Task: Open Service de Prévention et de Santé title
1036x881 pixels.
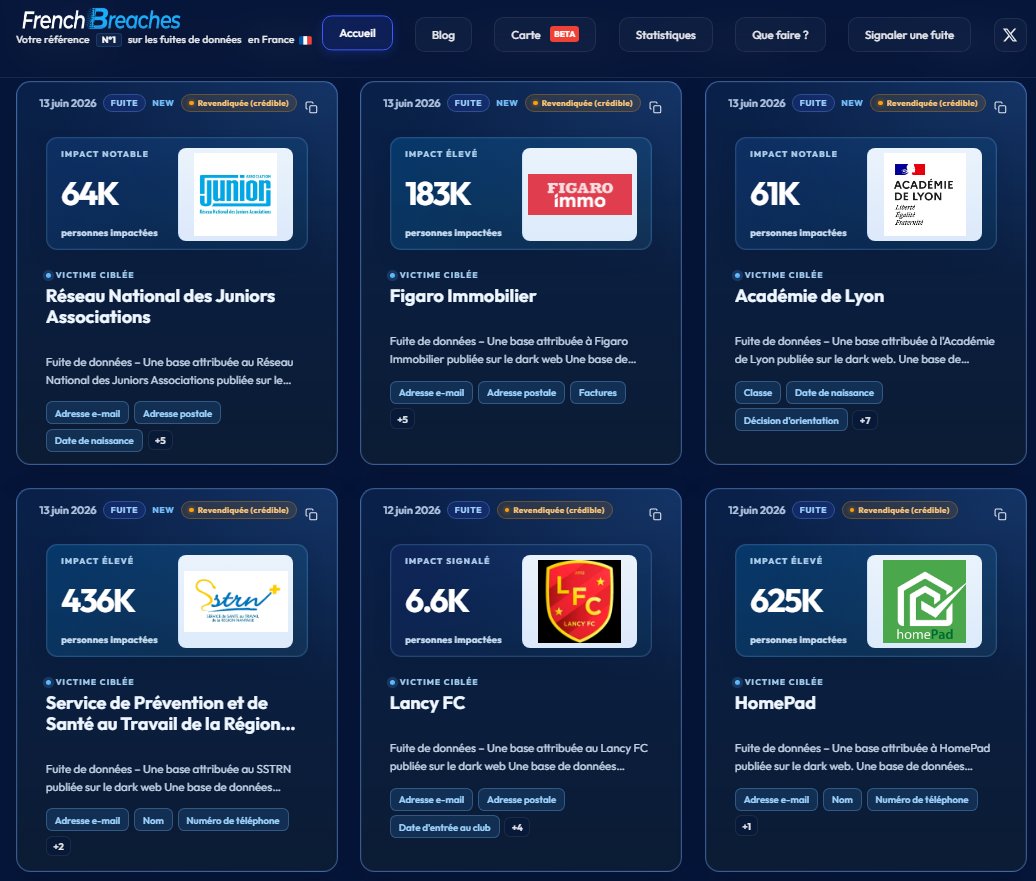Action: 170,714
